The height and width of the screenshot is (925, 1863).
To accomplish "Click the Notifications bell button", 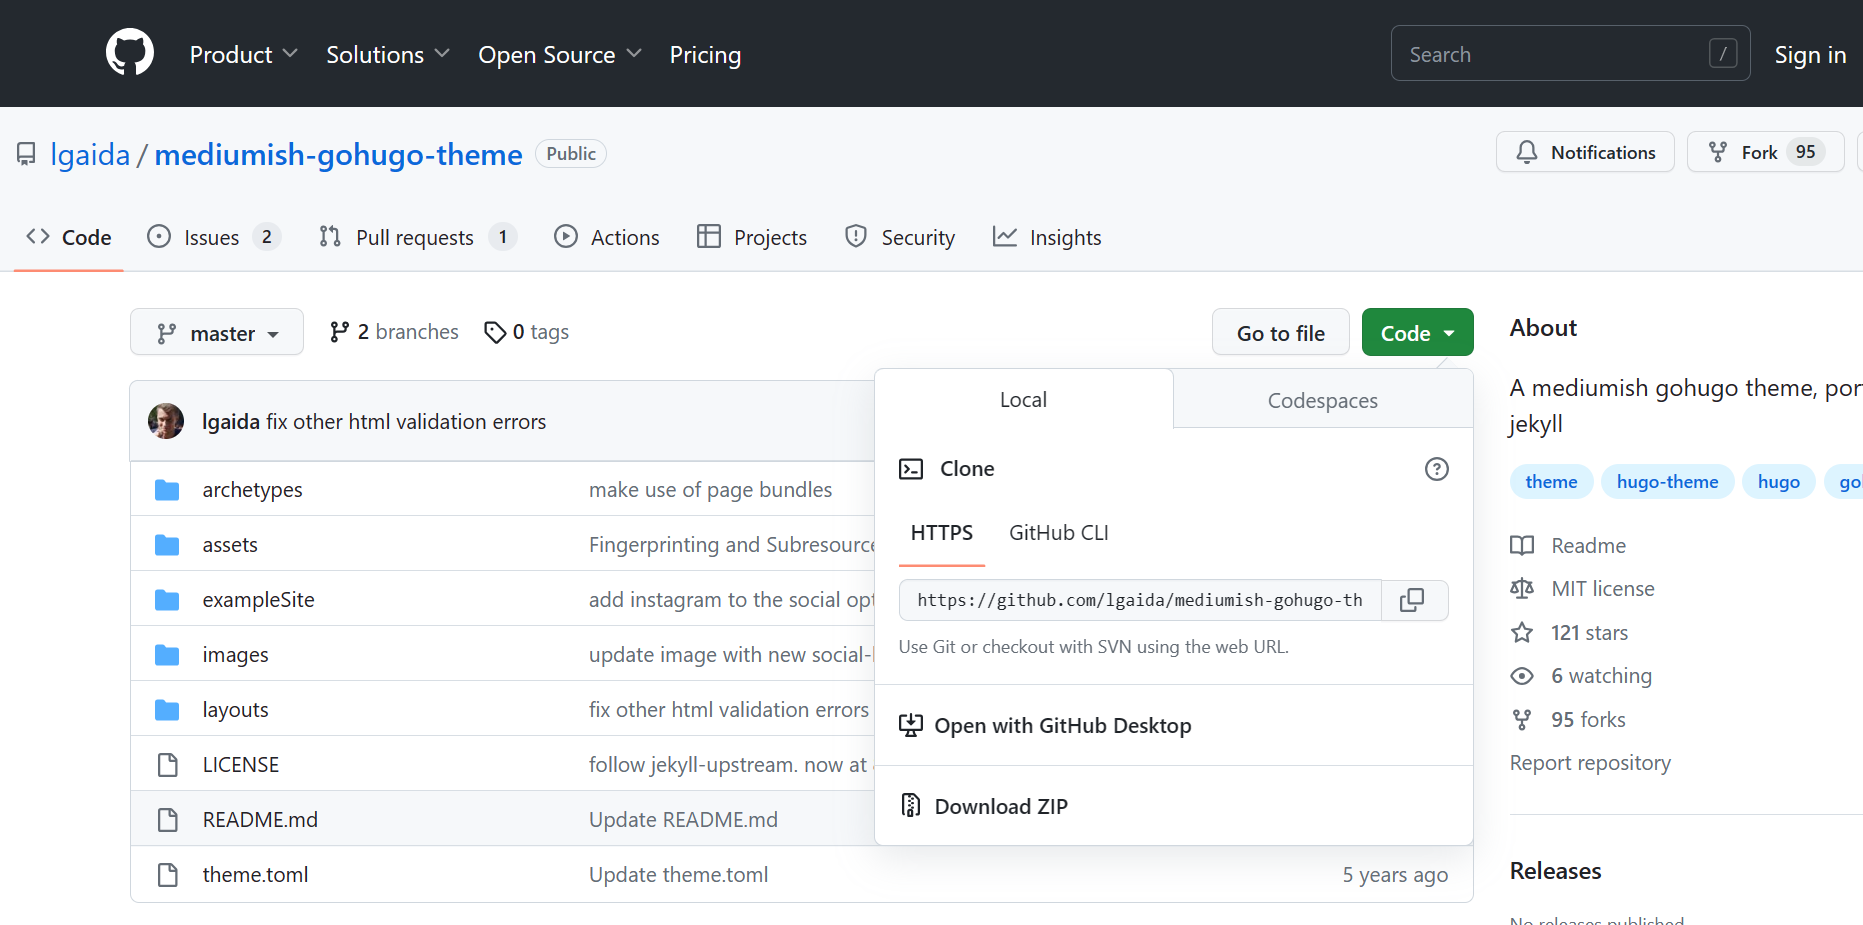I will click(1585, 152).
